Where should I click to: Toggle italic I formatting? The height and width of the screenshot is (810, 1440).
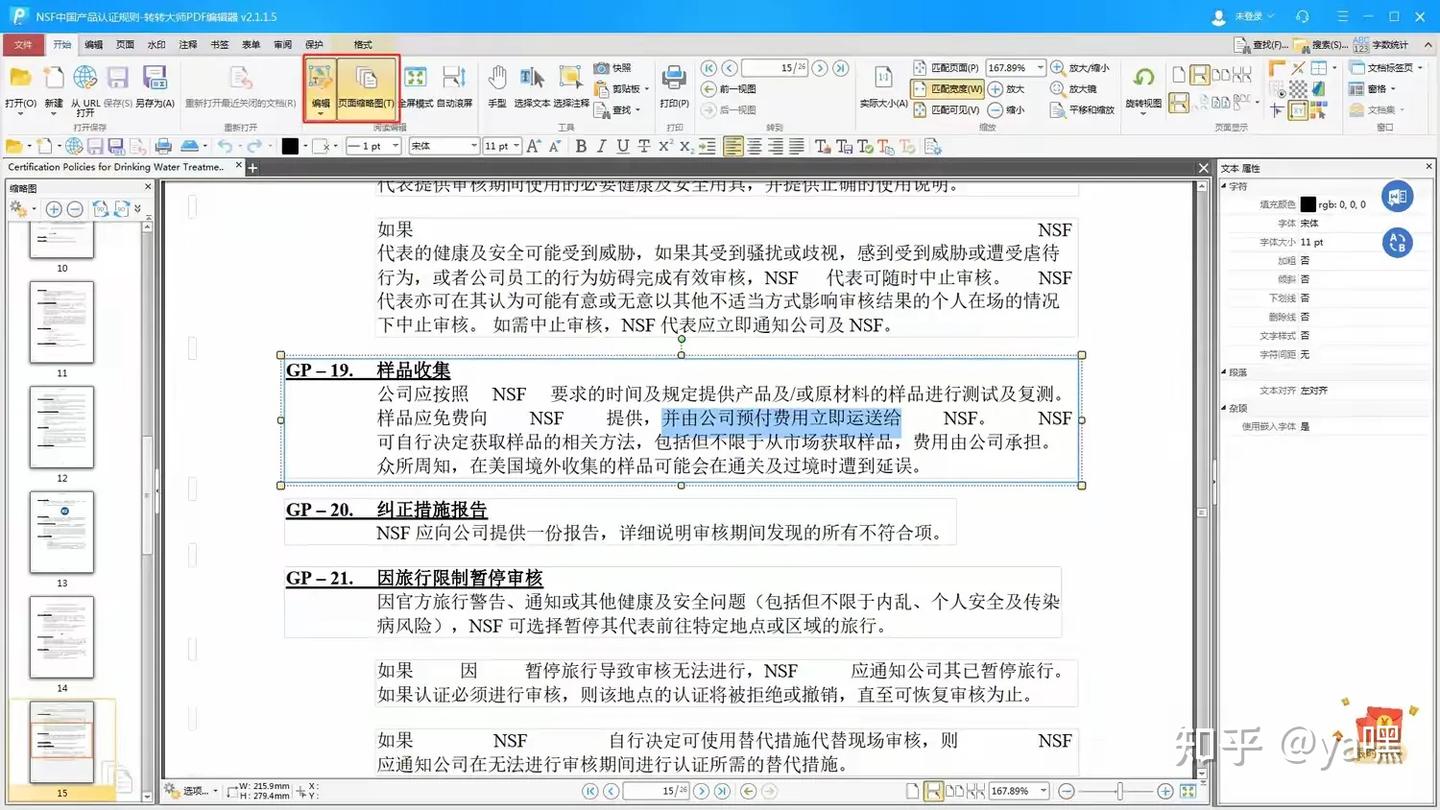click(601, 146)
